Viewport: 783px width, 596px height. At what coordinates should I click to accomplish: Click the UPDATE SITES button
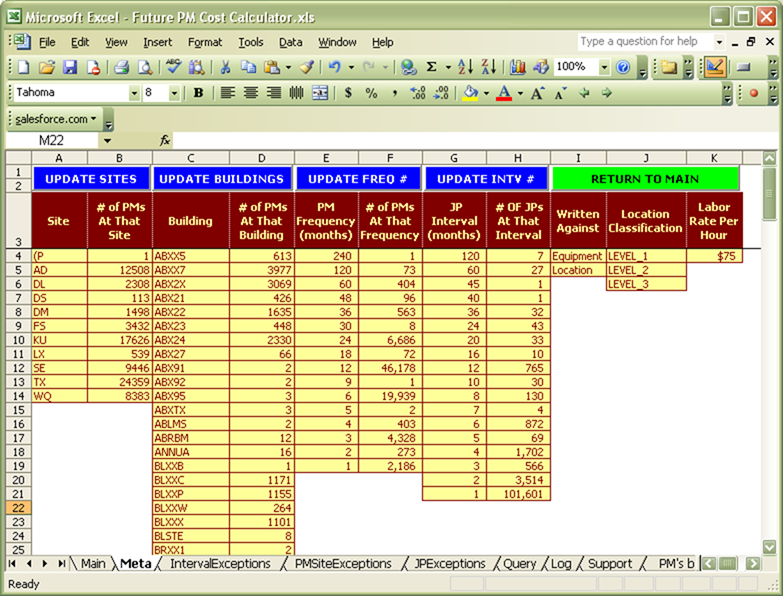pyautogui.click(x=91, y=179)
